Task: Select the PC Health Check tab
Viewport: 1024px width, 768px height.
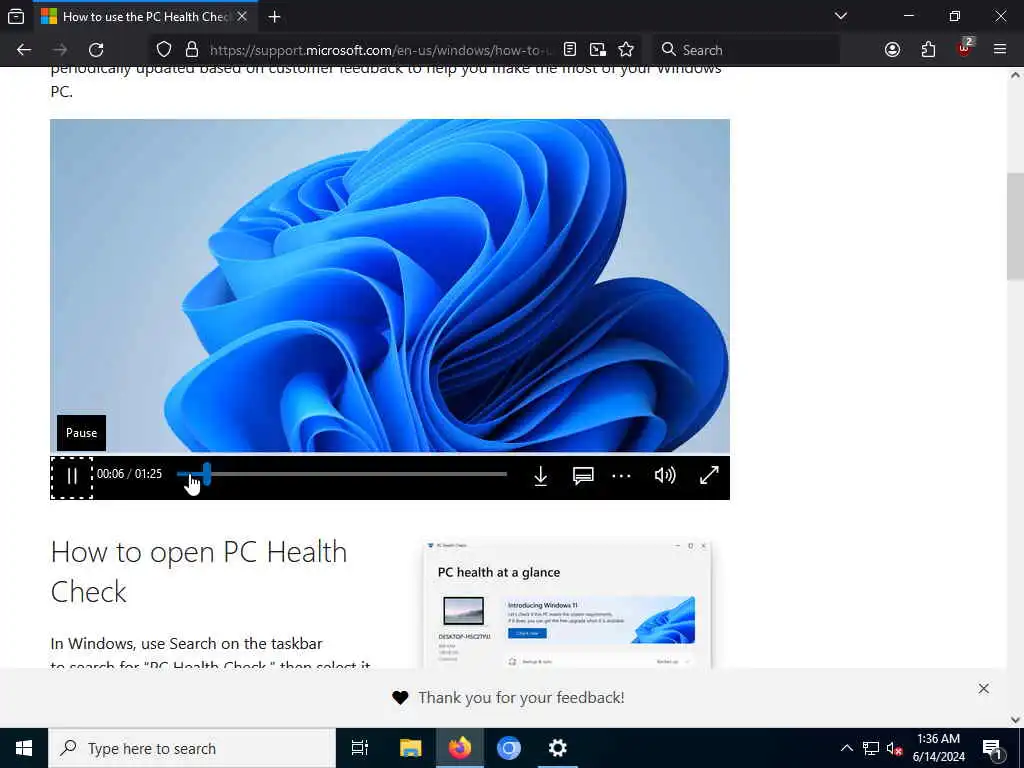Action: point(145,17)
